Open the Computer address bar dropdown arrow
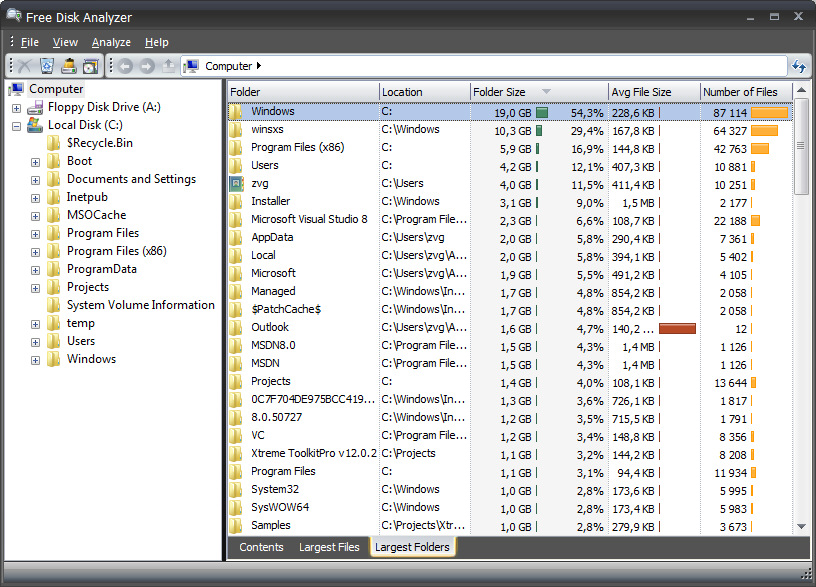 coord(259,66)
